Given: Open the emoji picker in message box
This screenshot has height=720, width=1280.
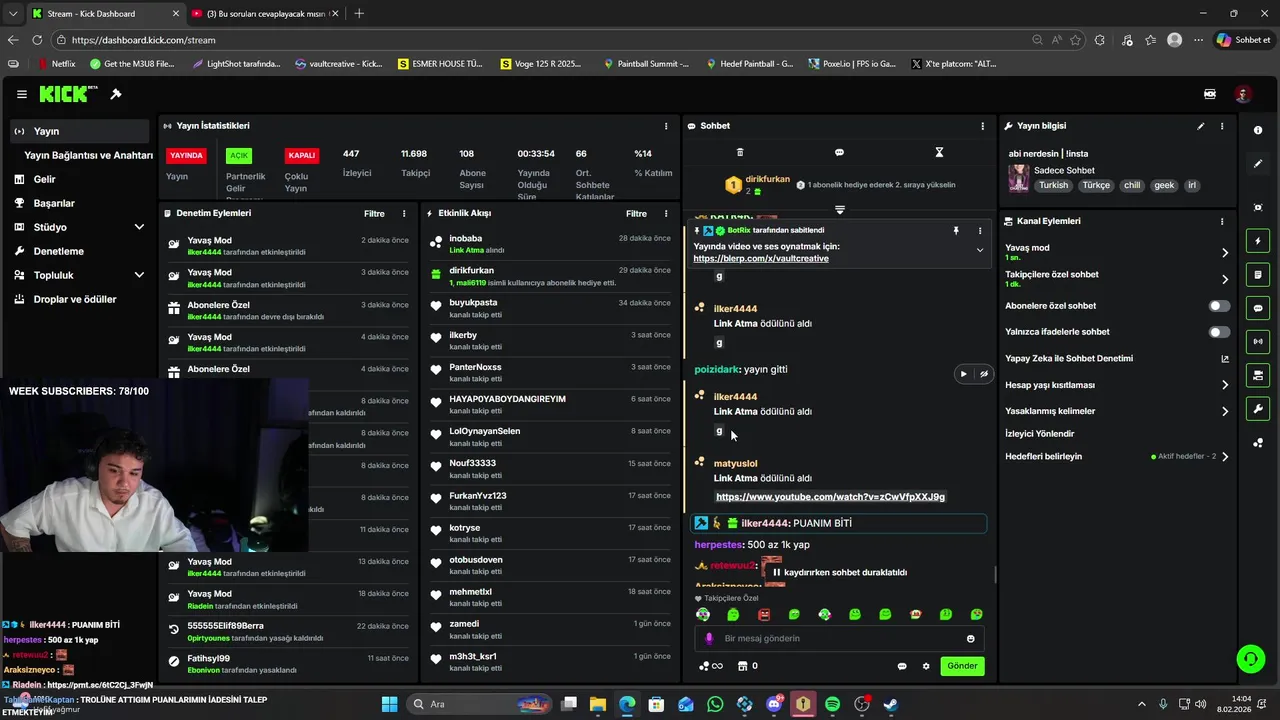Looking at the screenshot, I should (970, 639).
